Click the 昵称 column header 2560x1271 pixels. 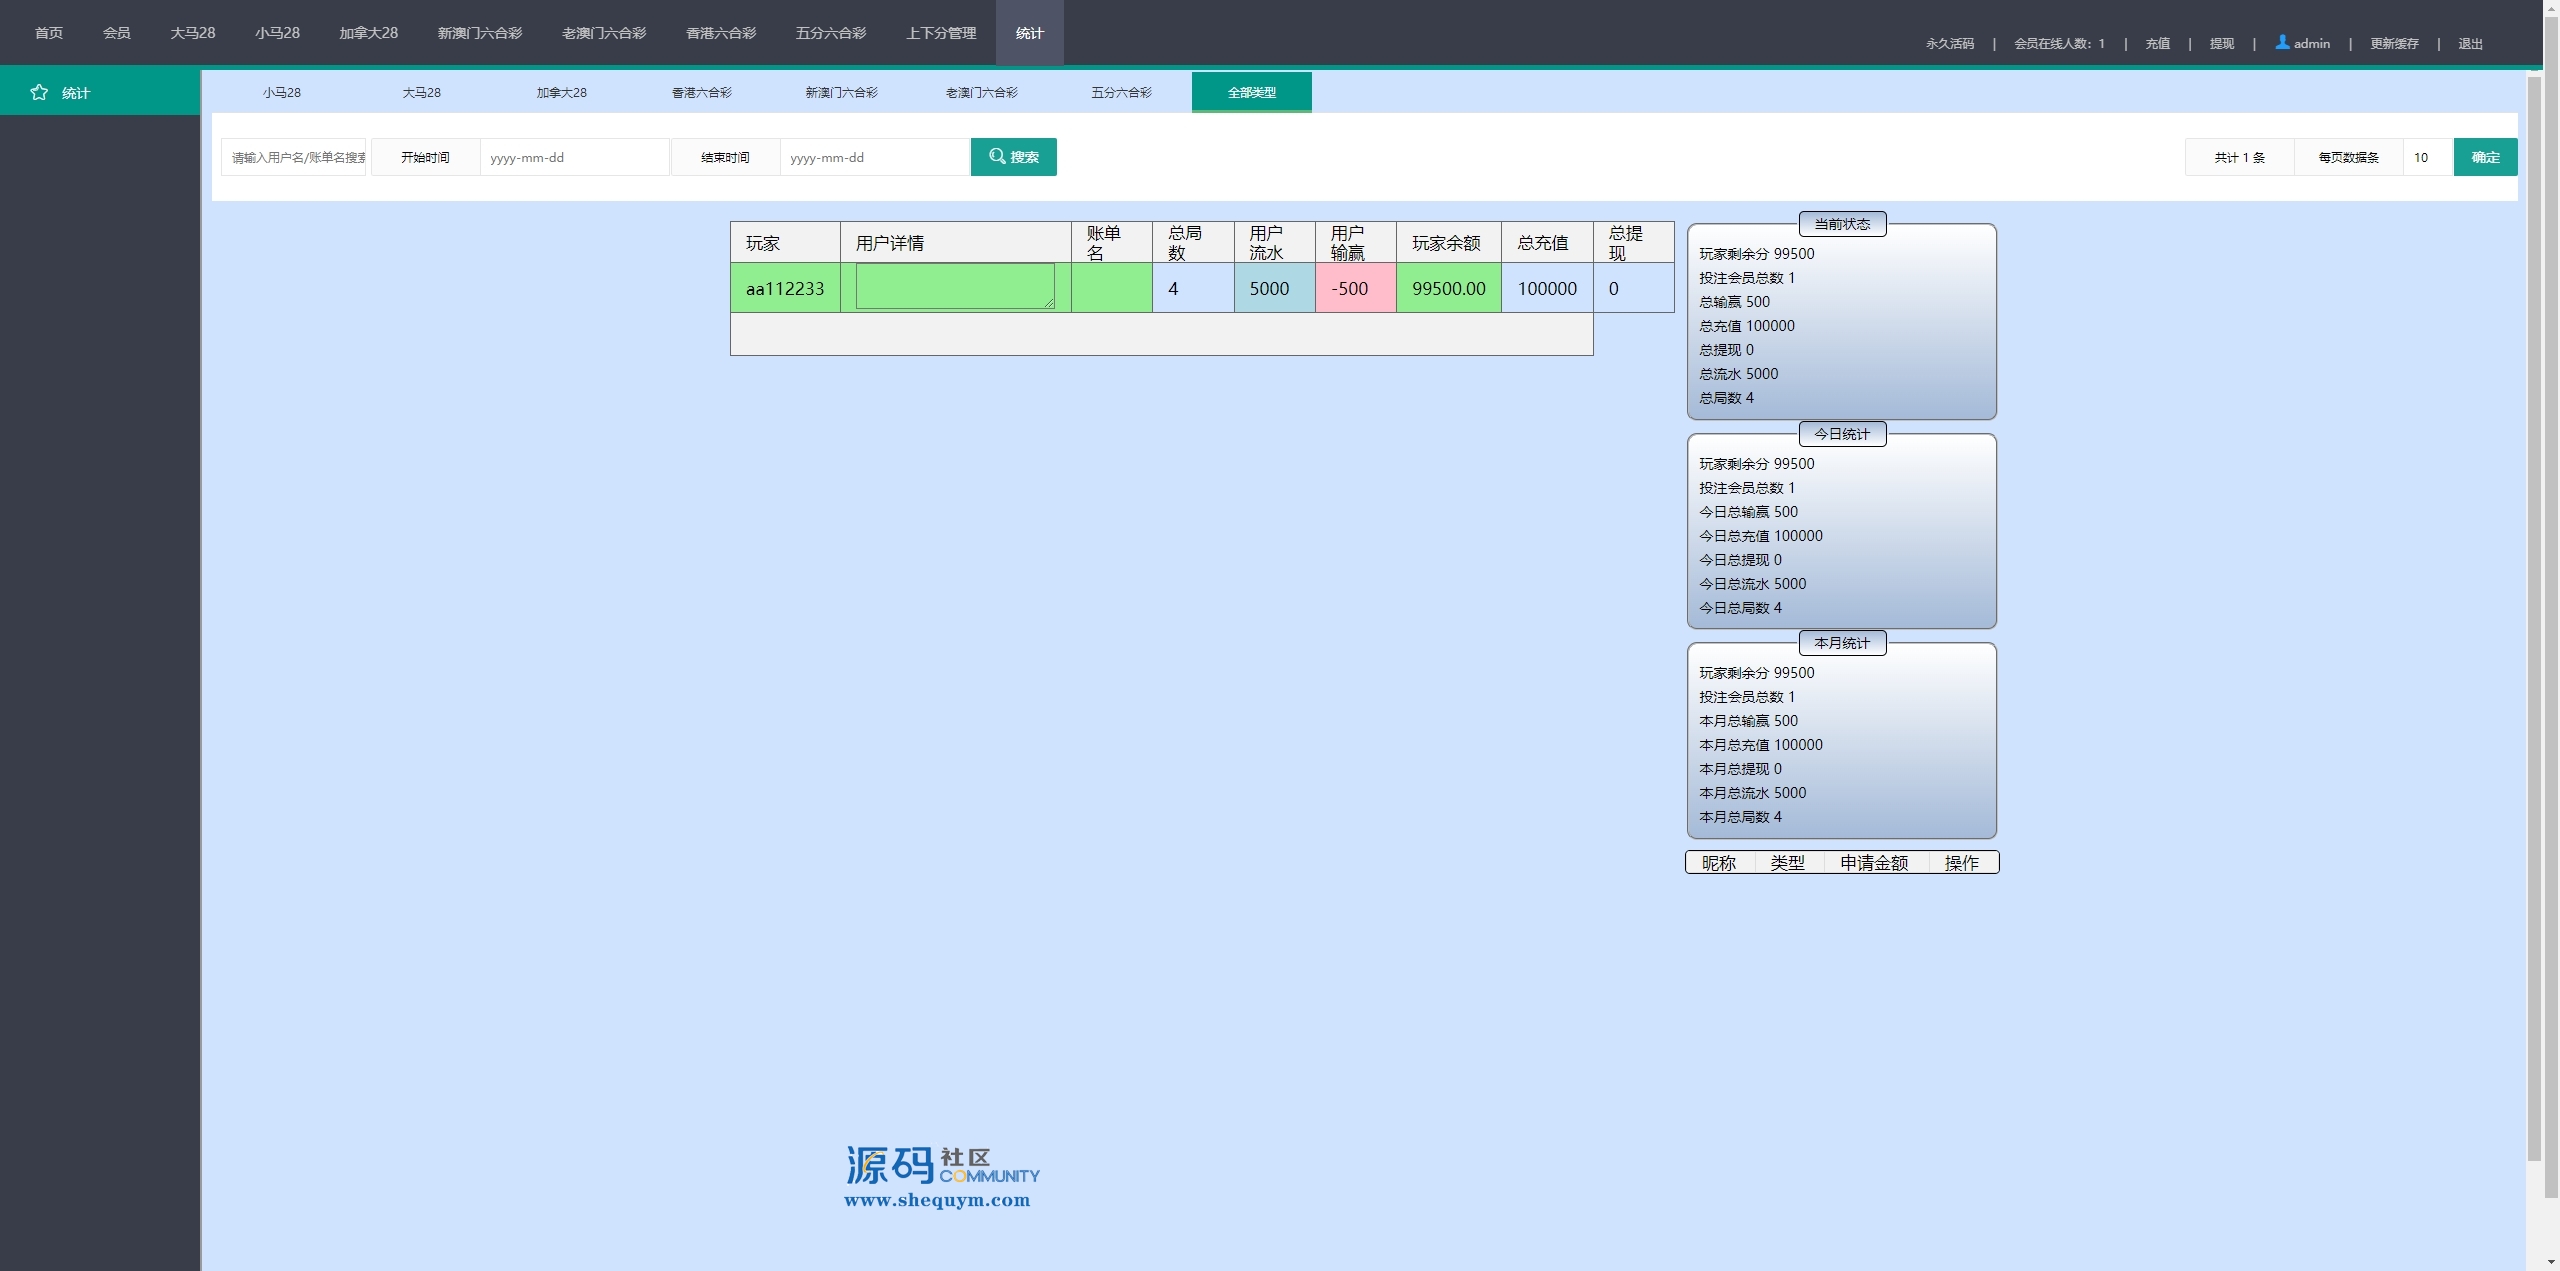point(1719,862)
